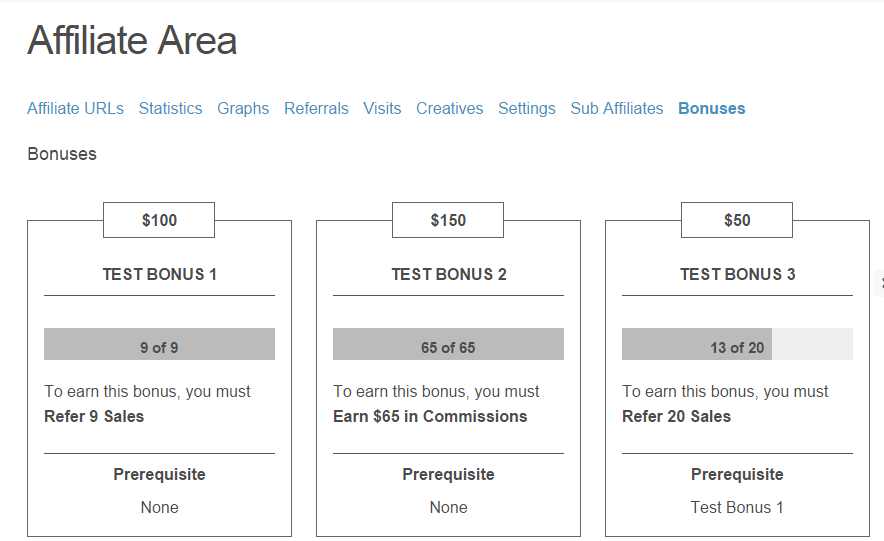Click the $150 bonus amount badge
This screenshot has height=541, width=884.
pos(448,220)
